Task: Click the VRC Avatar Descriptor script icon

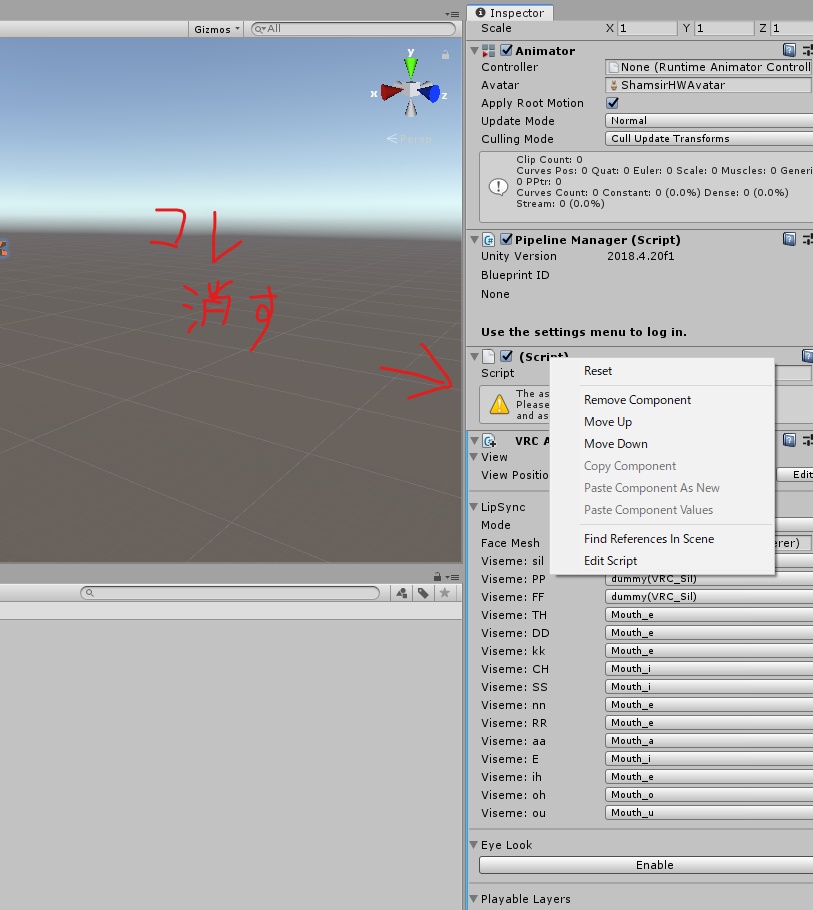Action: (x=489, y=441)
